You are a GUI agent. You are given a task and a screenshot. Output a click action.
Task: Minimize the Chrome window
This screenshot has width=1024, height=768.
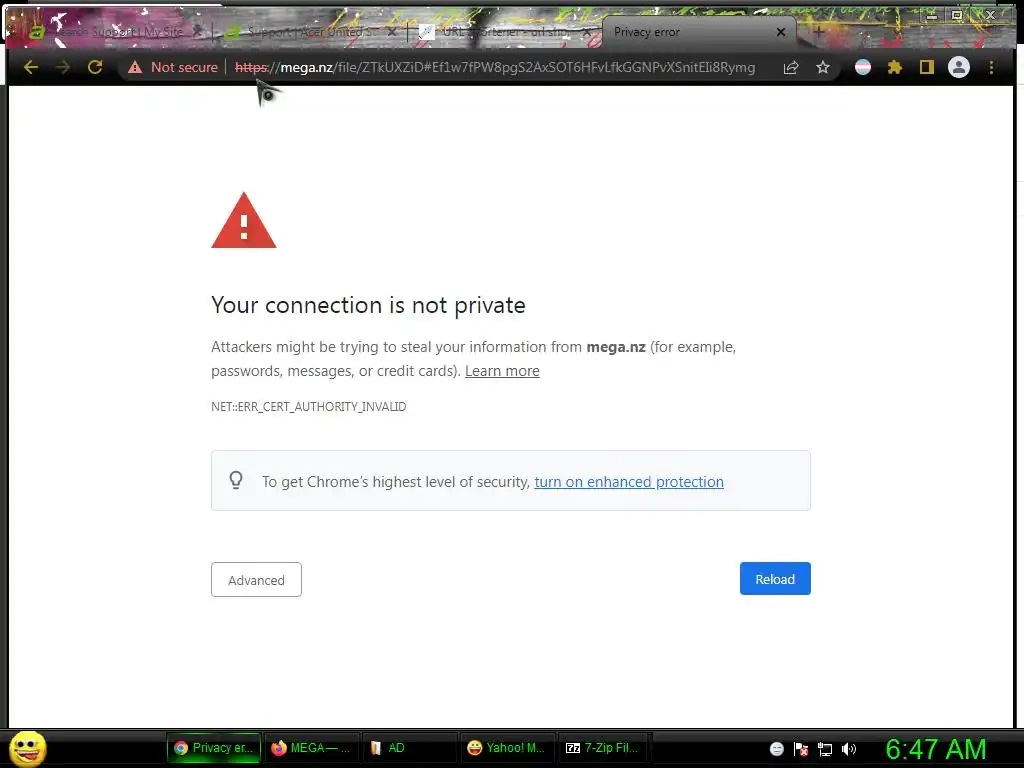pos(932,16)
